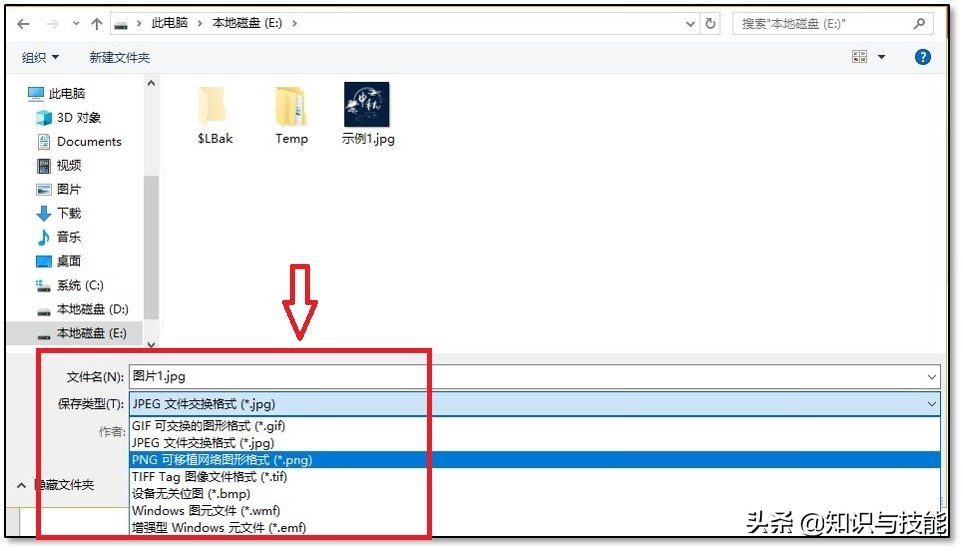Click the sidebar vertical scrollbar thumb
This screenshot has width=963, height=551.
[x=151, y=247]
